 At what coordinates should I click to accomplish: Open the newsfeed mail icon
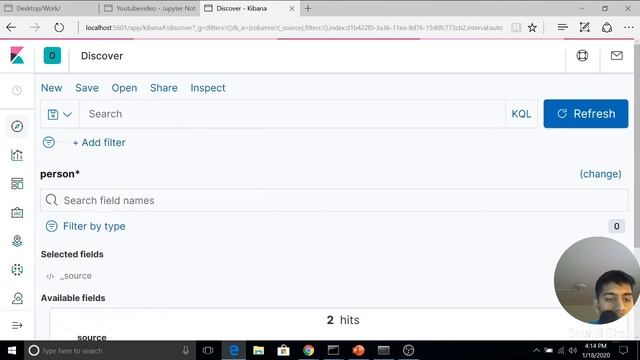coord(616,56)
